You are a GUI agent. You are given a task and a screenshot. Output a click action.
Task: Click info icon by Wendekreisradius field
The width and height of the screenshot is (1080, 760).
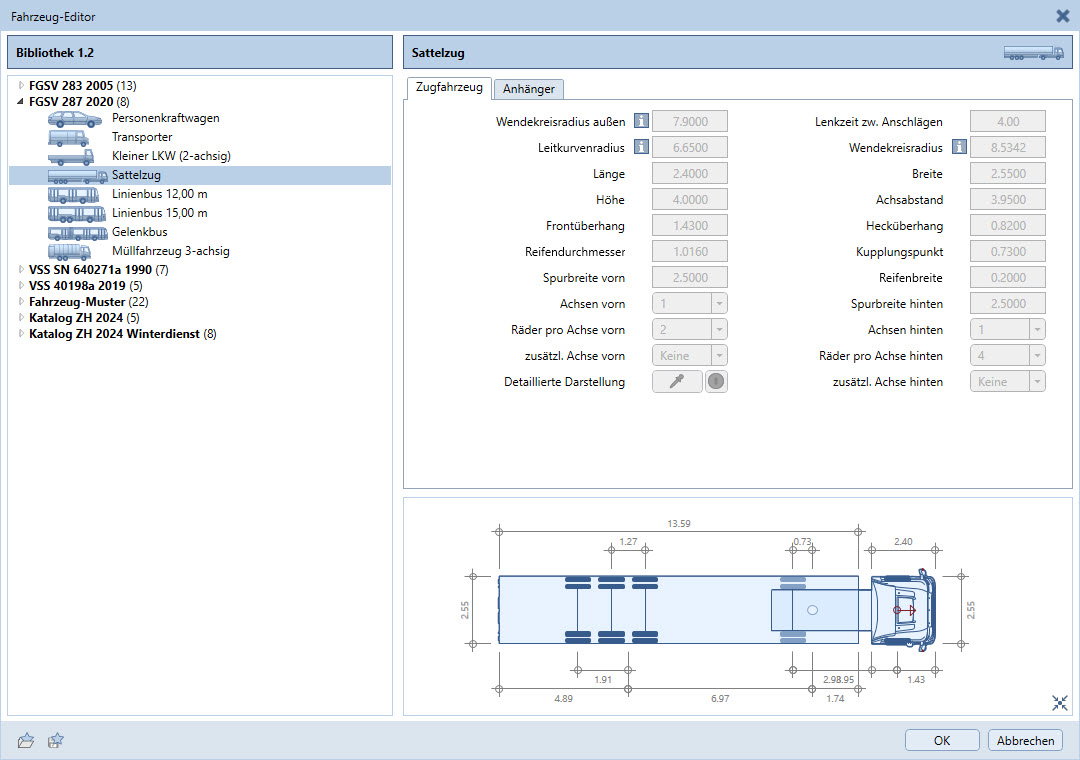[959, 148]
